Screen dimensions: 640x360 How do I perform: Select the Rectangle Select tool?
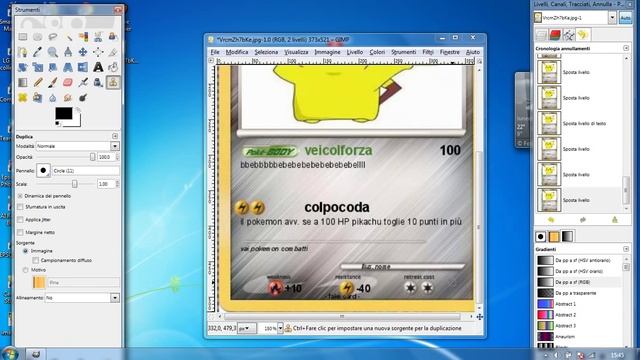pyautogui.click(x=22, y=37)
